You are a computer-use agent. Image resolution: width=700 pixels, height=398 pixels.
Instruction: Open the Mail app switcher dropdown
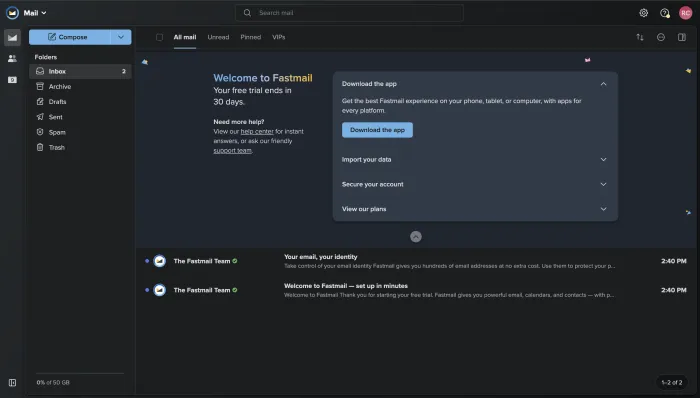[x=35, y=13]
